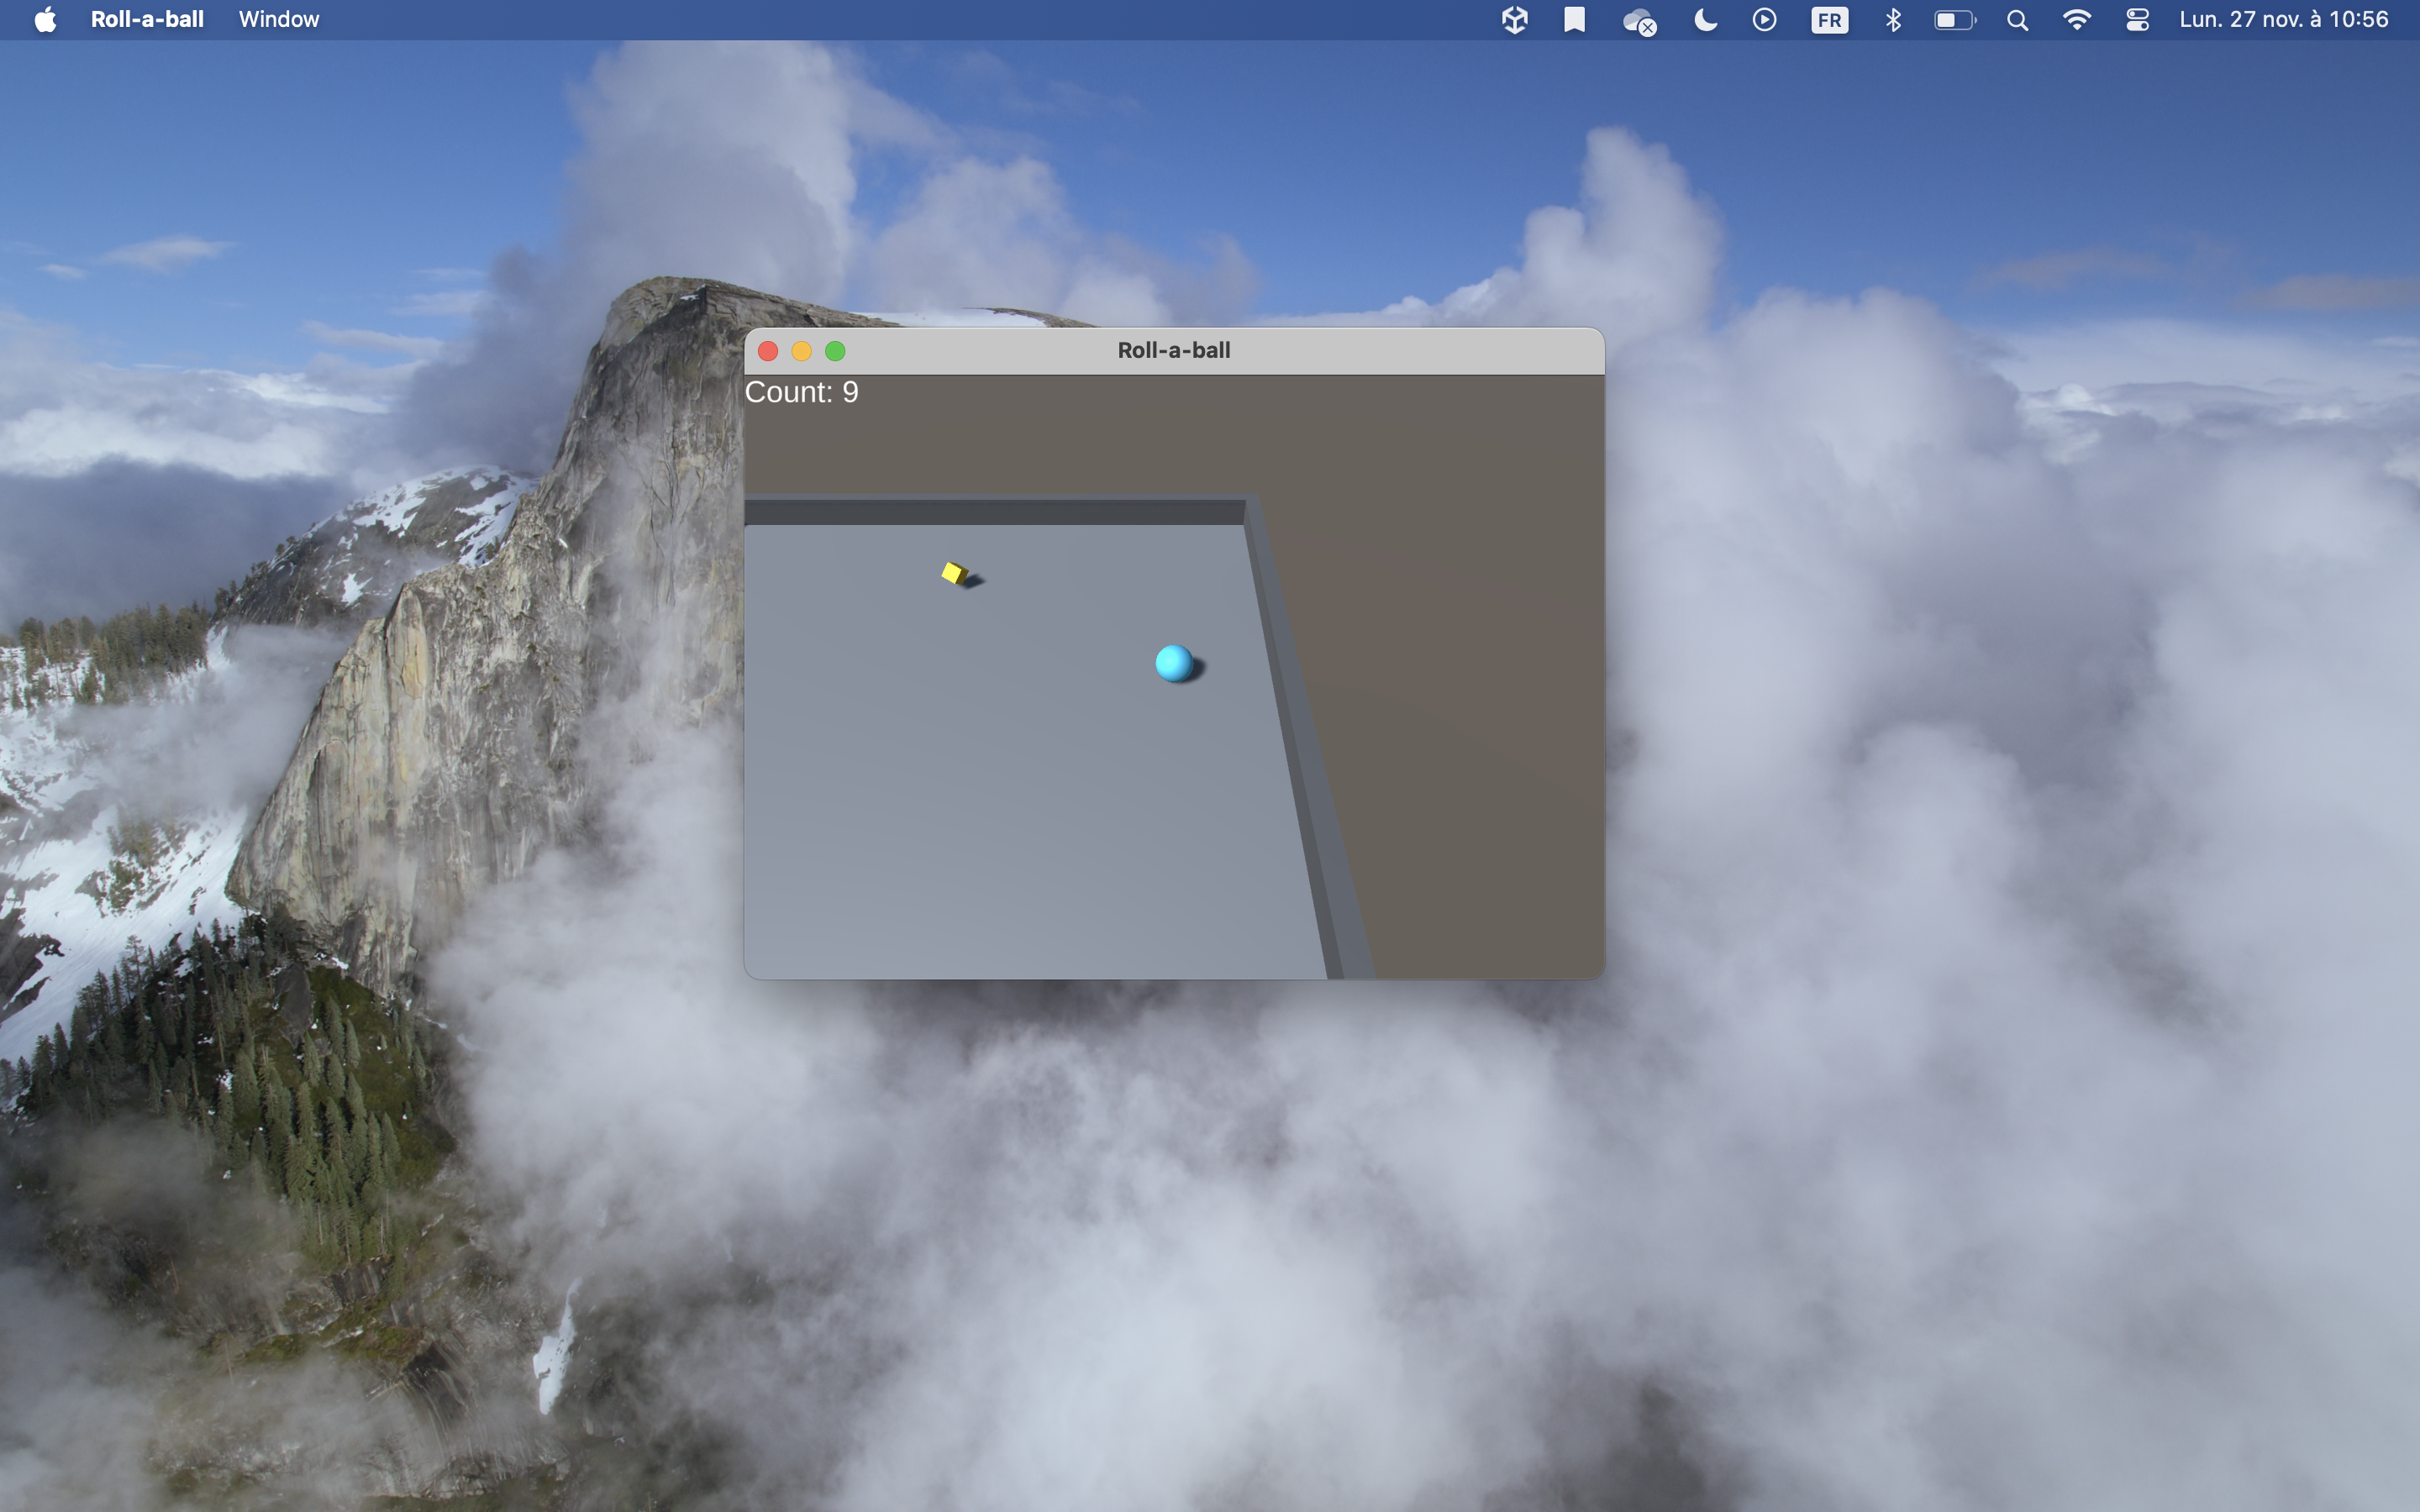Show the battery status menu
The height and width of the screenshot is (1512, 2420).
pyautogui.click(x=1955, y=20)
